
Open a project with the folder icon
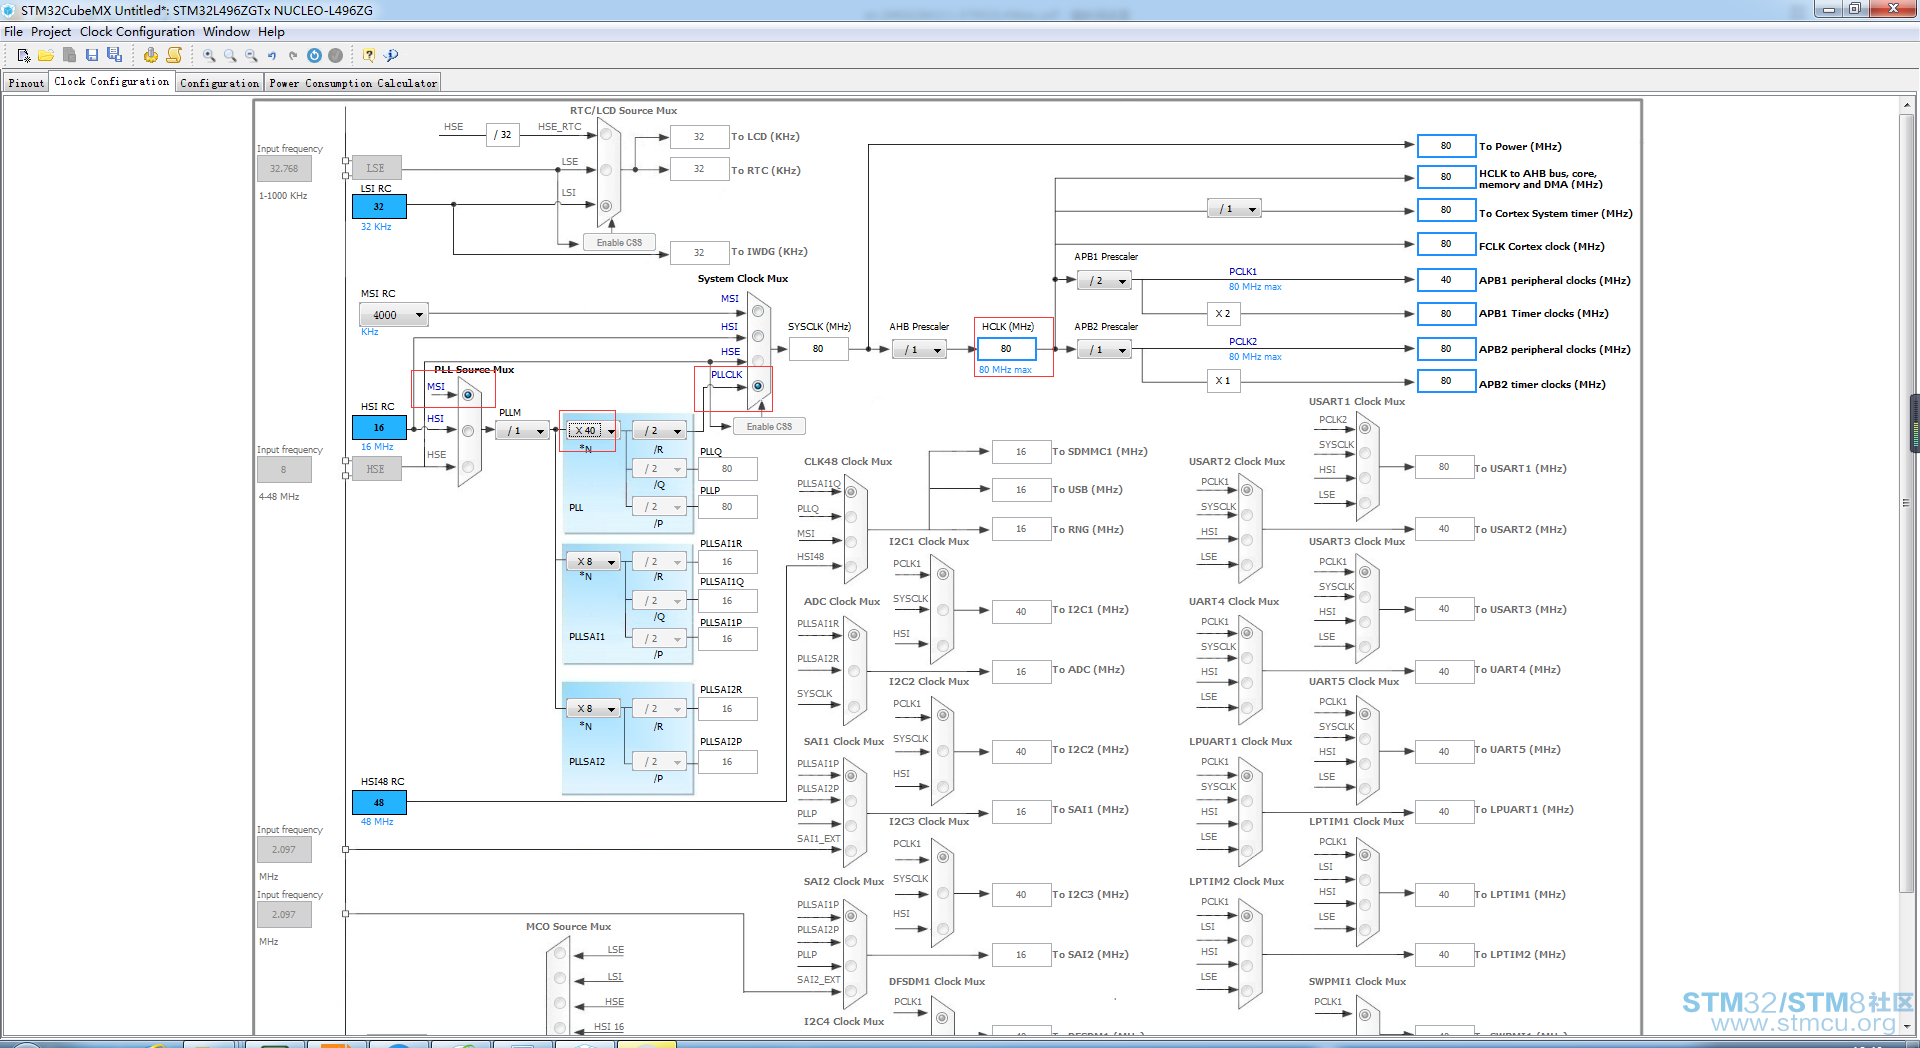pos(46,56)
